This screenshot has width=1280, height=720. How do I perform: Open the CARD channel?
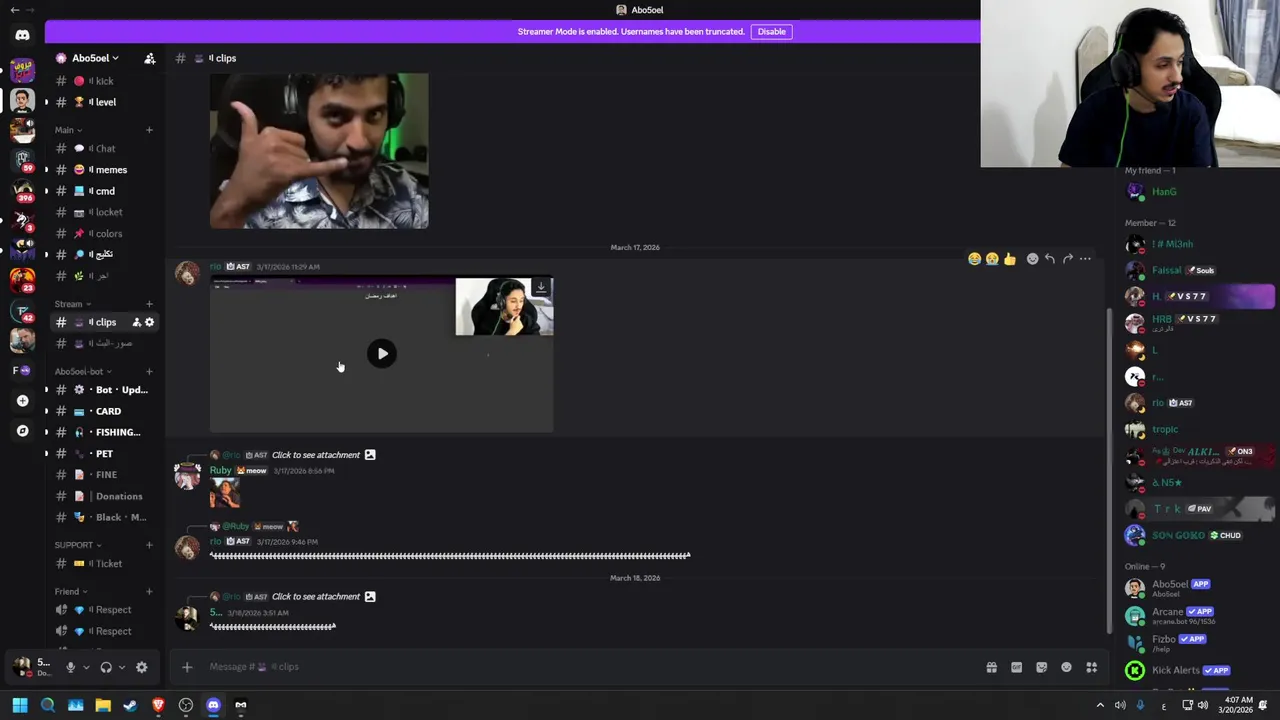coord(105,411)
